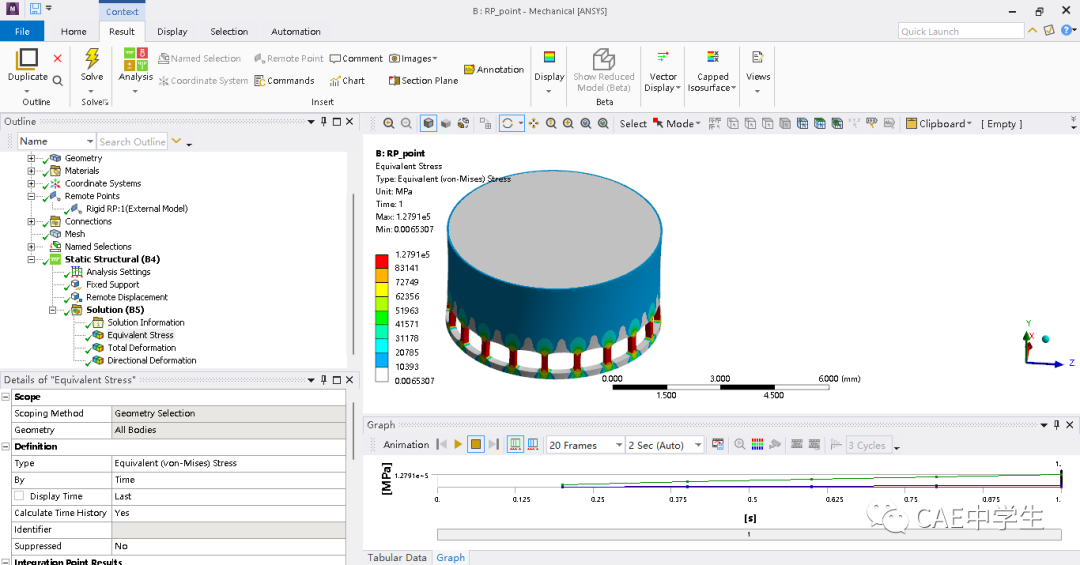Click the red top band of the legend
The image size is (1080, 565).
[382, 261]
